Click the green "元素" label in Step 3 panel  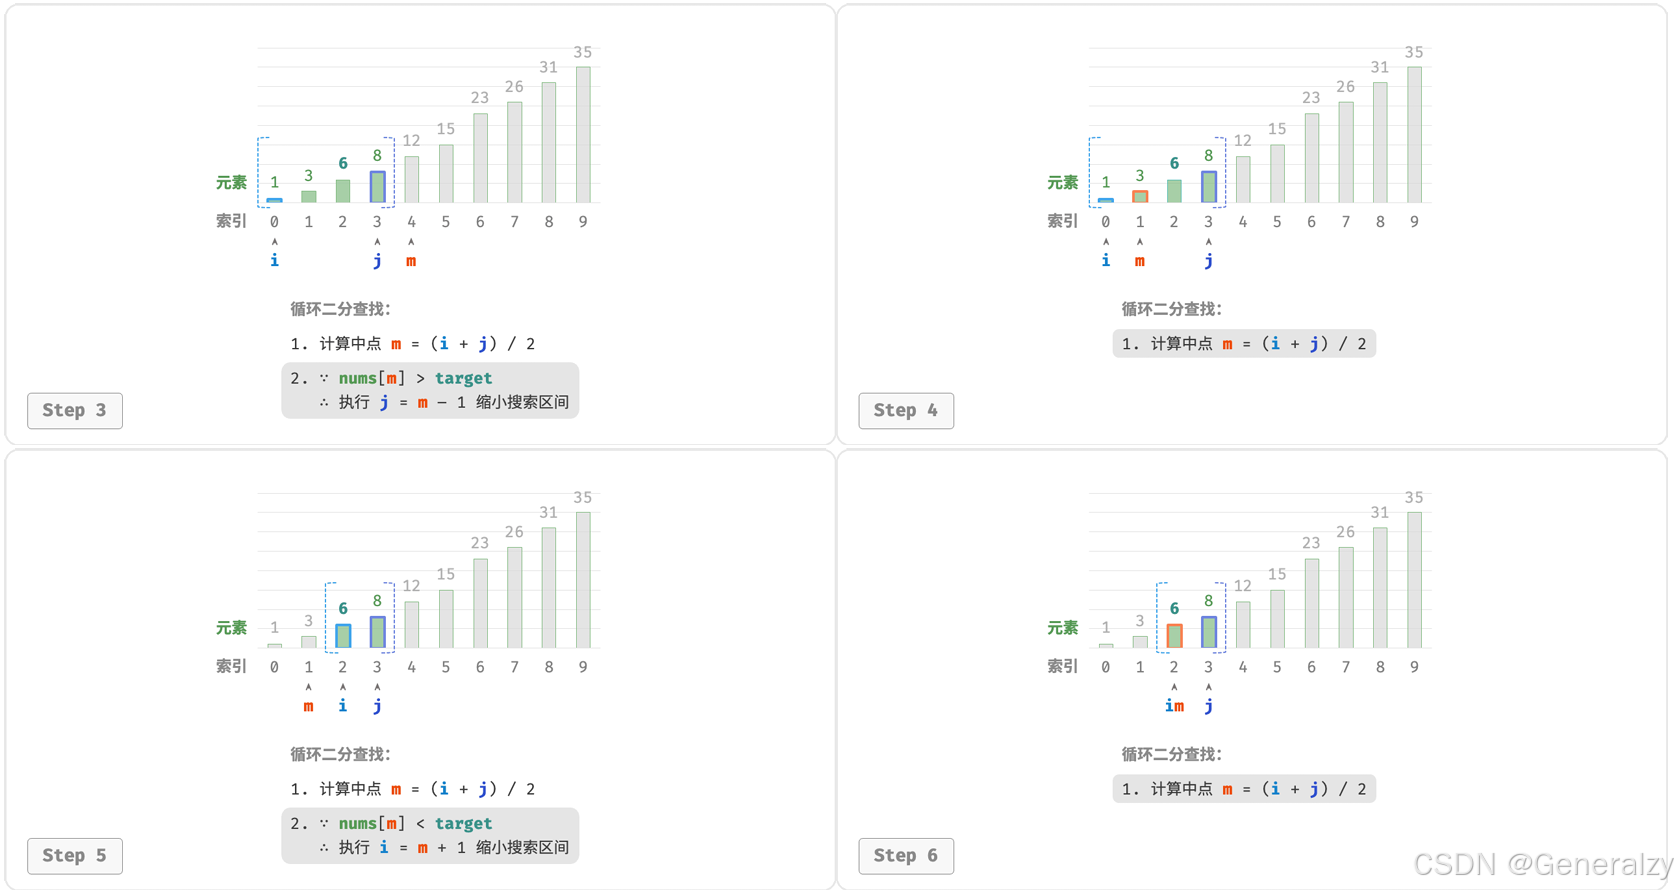(x=231, y=182)
